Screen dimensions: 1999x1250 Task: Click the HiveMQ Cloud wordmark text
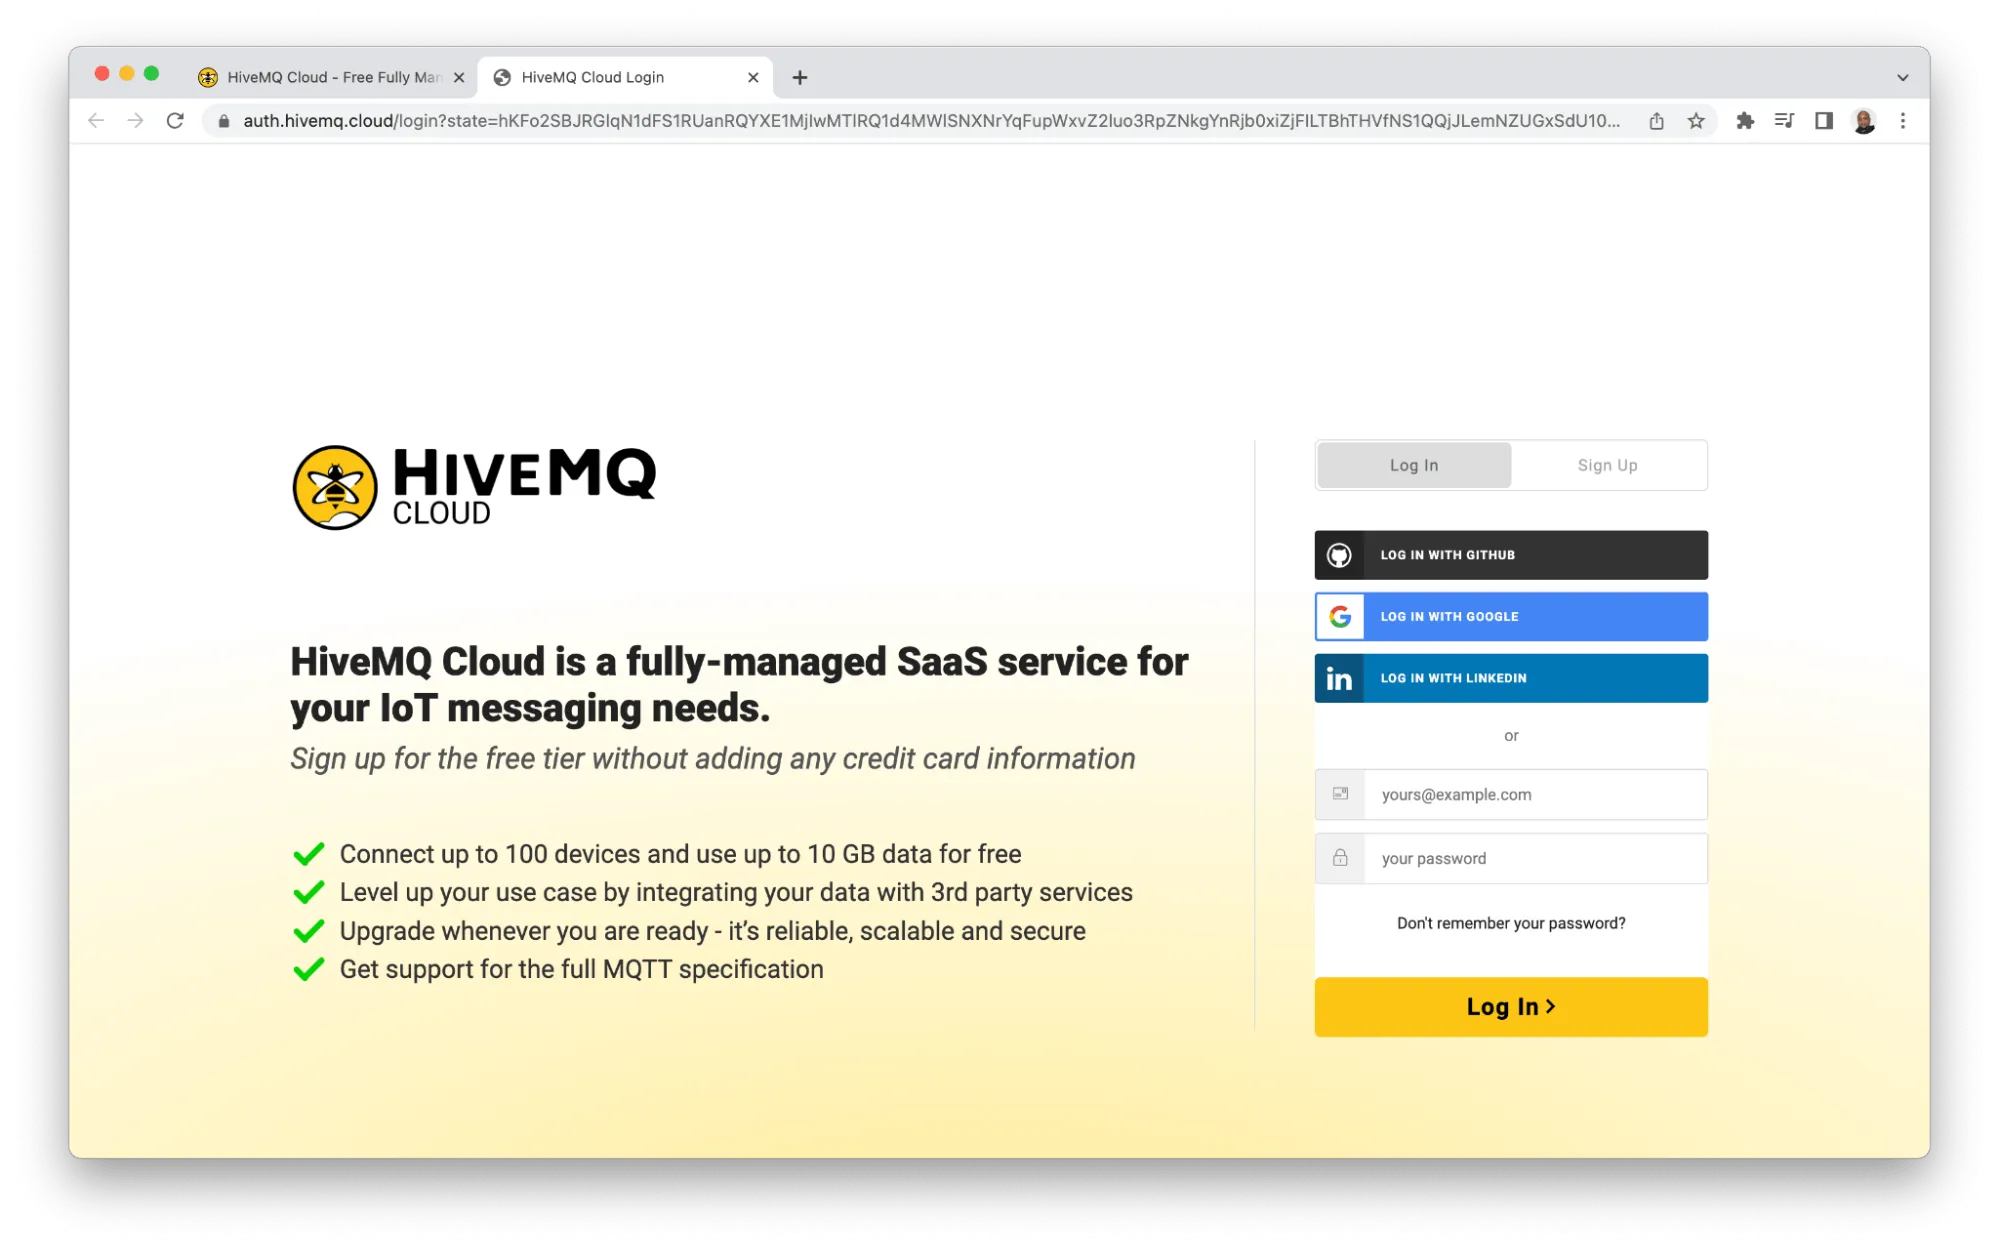point(524,486)
